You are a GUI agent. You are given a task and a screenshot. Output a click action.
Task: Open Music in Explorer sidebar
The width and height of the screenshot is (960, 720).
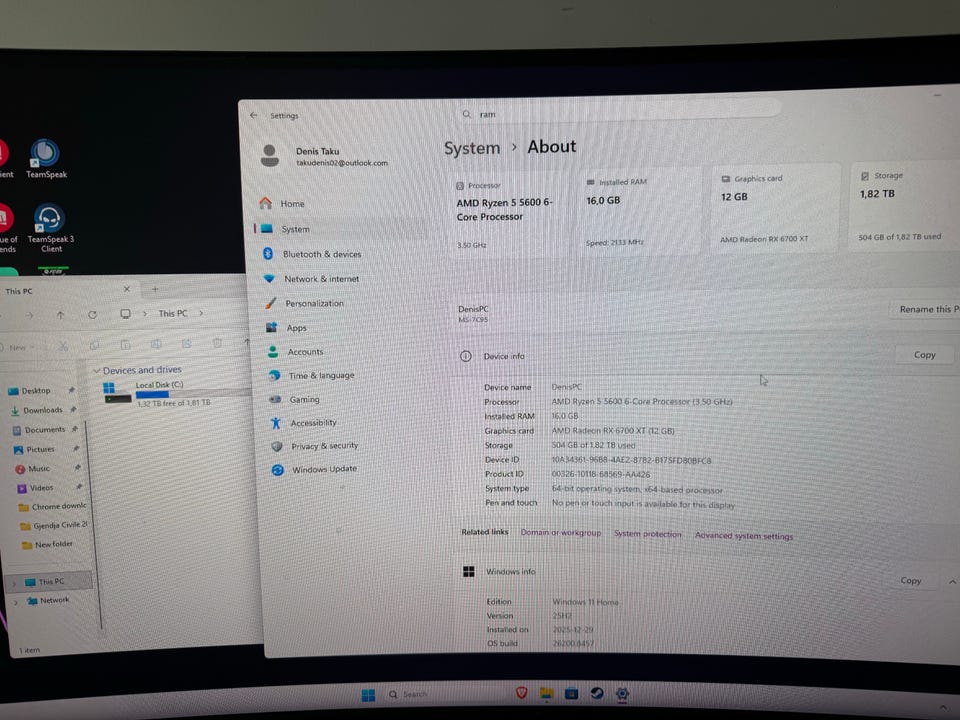pyautogui.click(x=38, y=468)
